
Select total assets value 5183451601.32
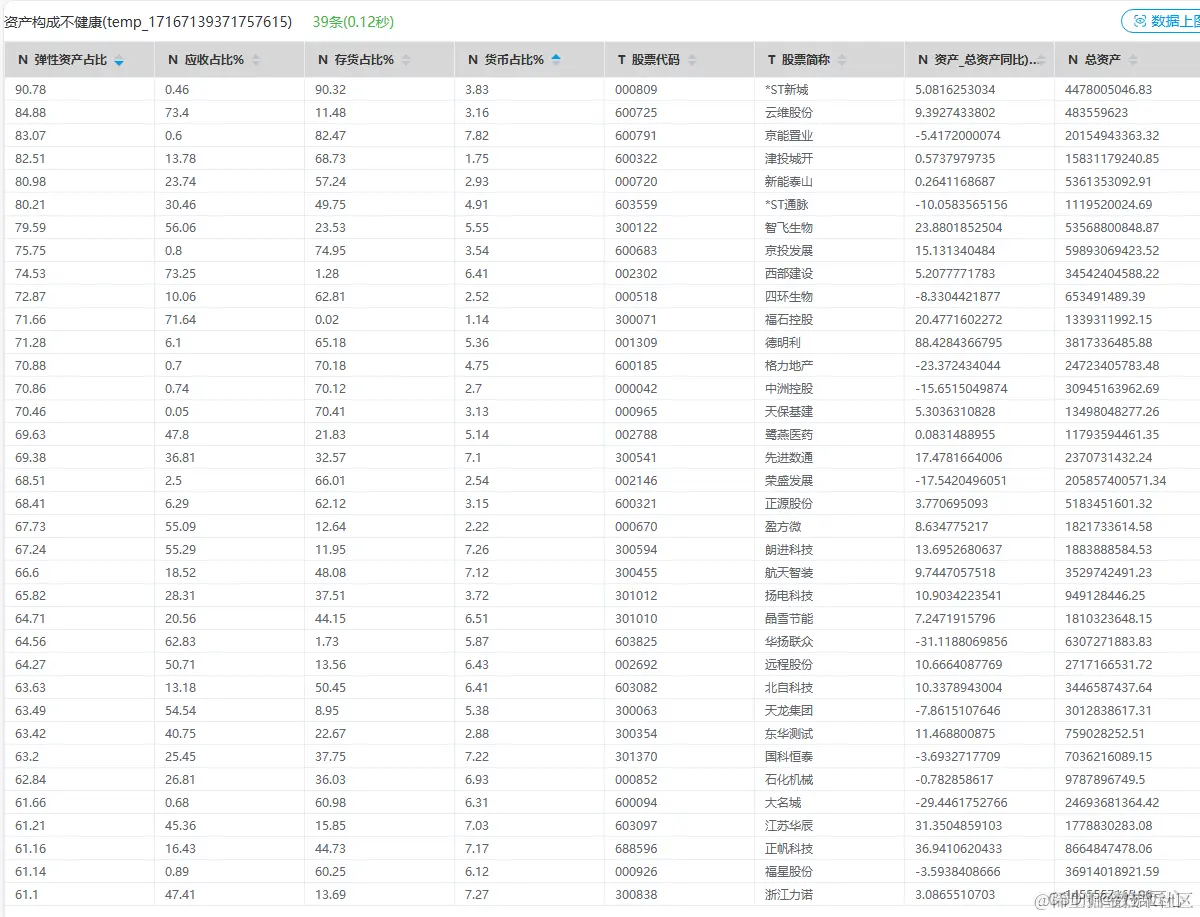click(x=1109, y=504)
